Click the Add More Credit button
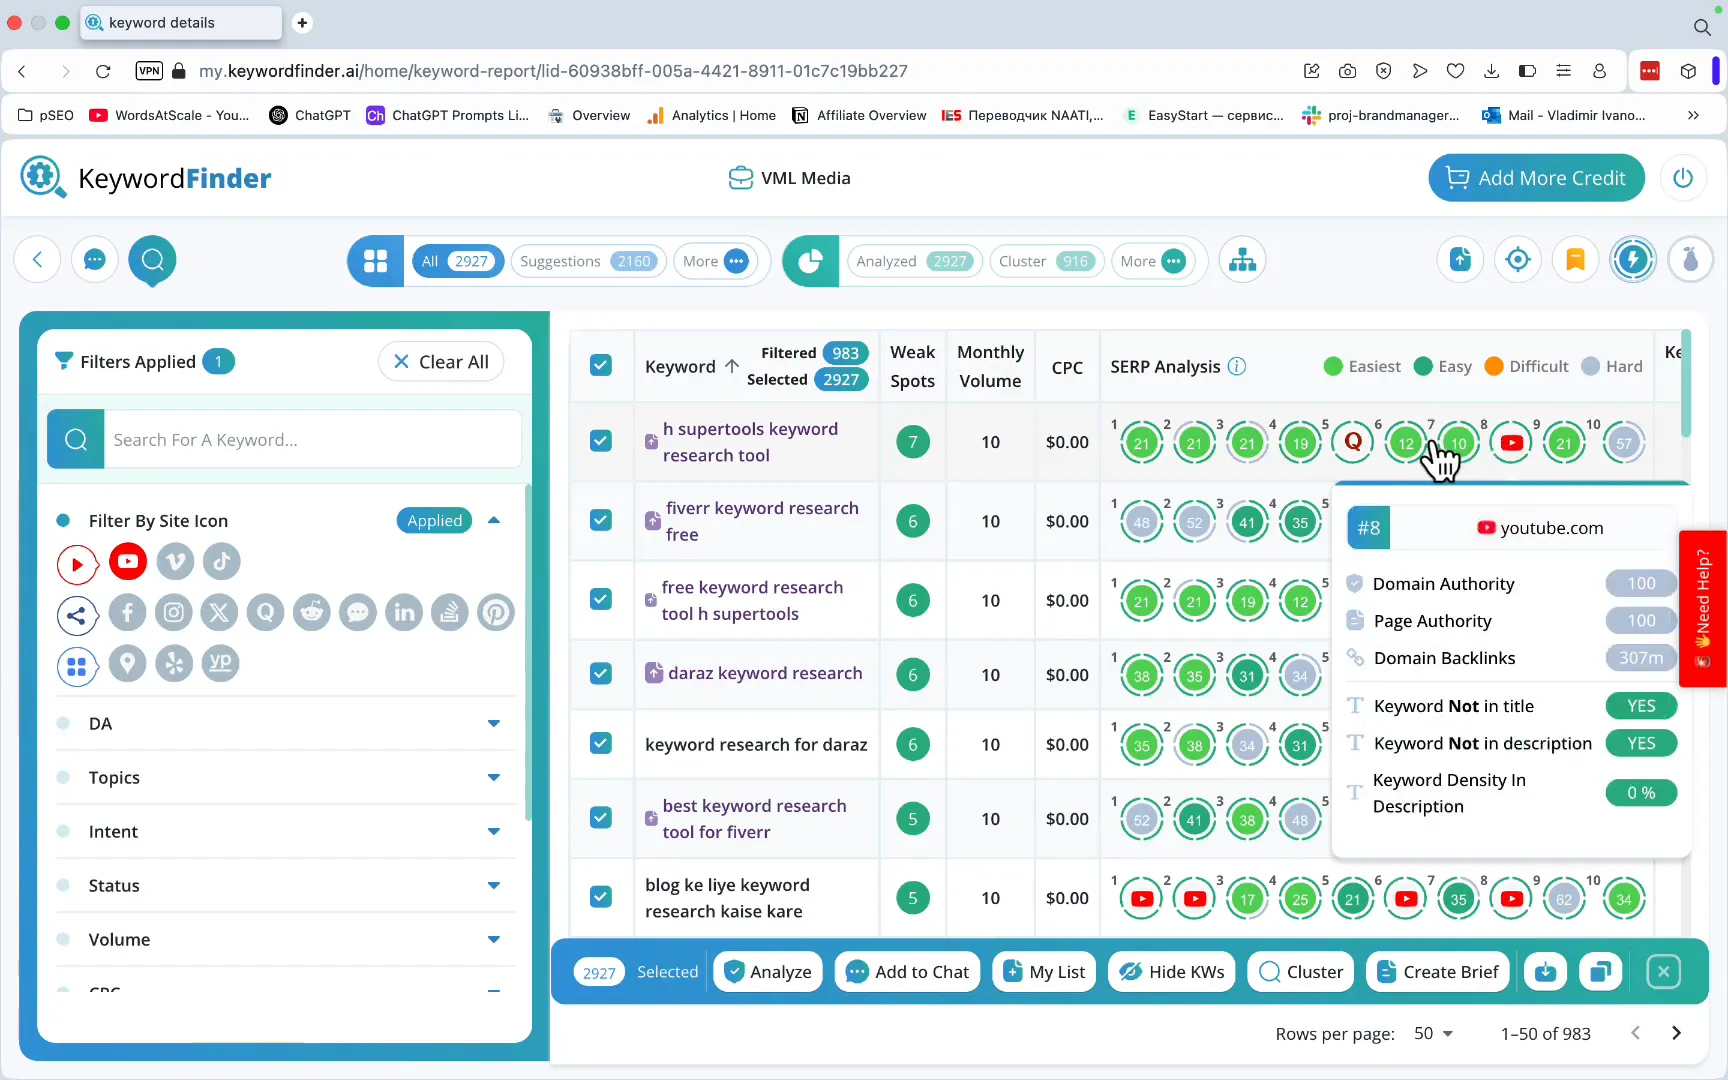The height and width of the screenshot is (1080, 1728). tap(1537, 178)
